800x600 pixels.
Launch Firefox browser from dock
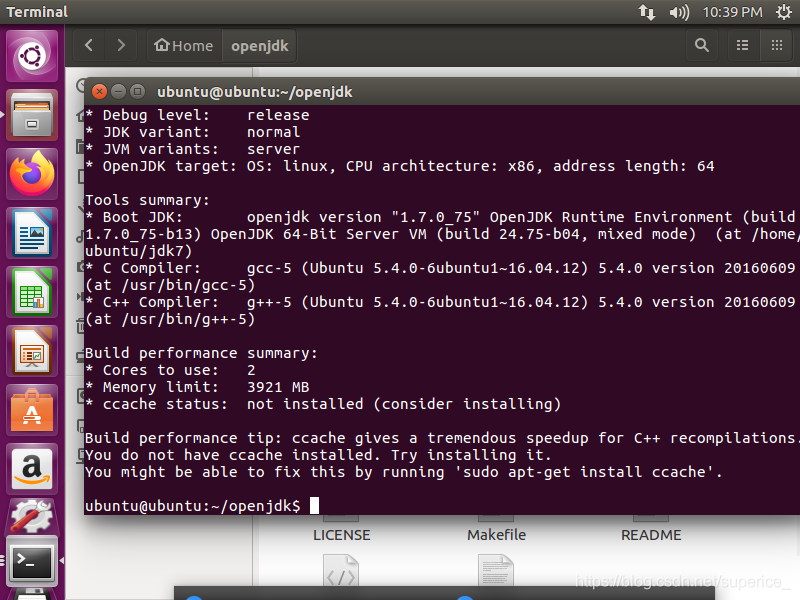click(32, 174)
